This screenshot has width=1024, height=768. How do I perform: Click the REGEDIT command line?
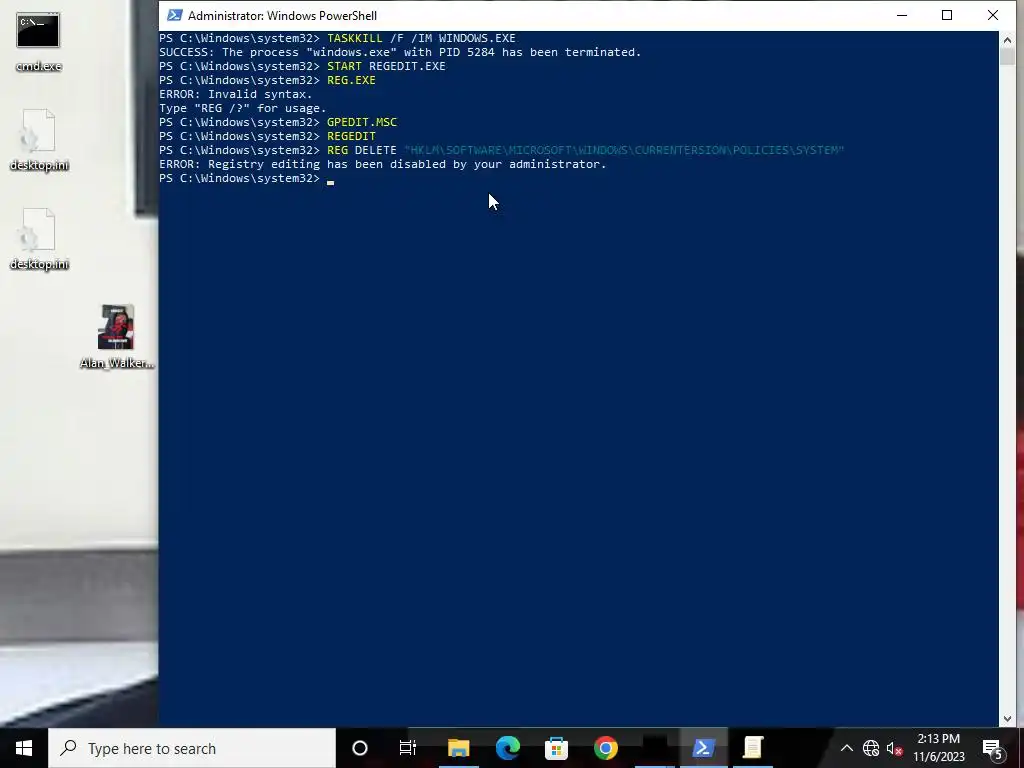(267, 136)
